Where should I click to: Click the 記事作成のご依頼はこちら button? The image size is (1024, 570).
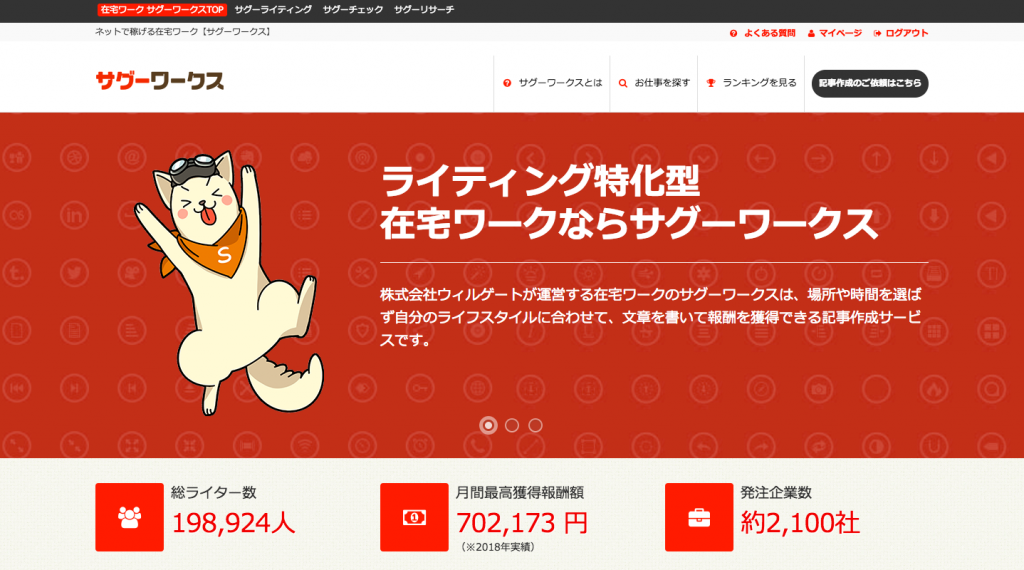(870, 84)
